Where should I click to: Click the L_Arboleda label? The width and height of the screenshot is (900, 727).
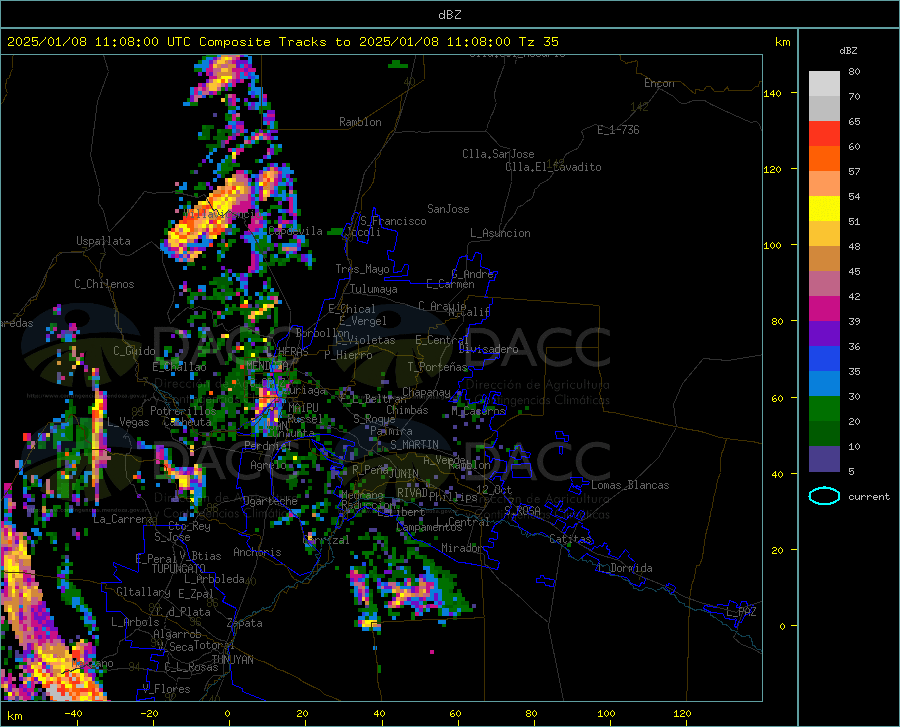click(214, 579)
